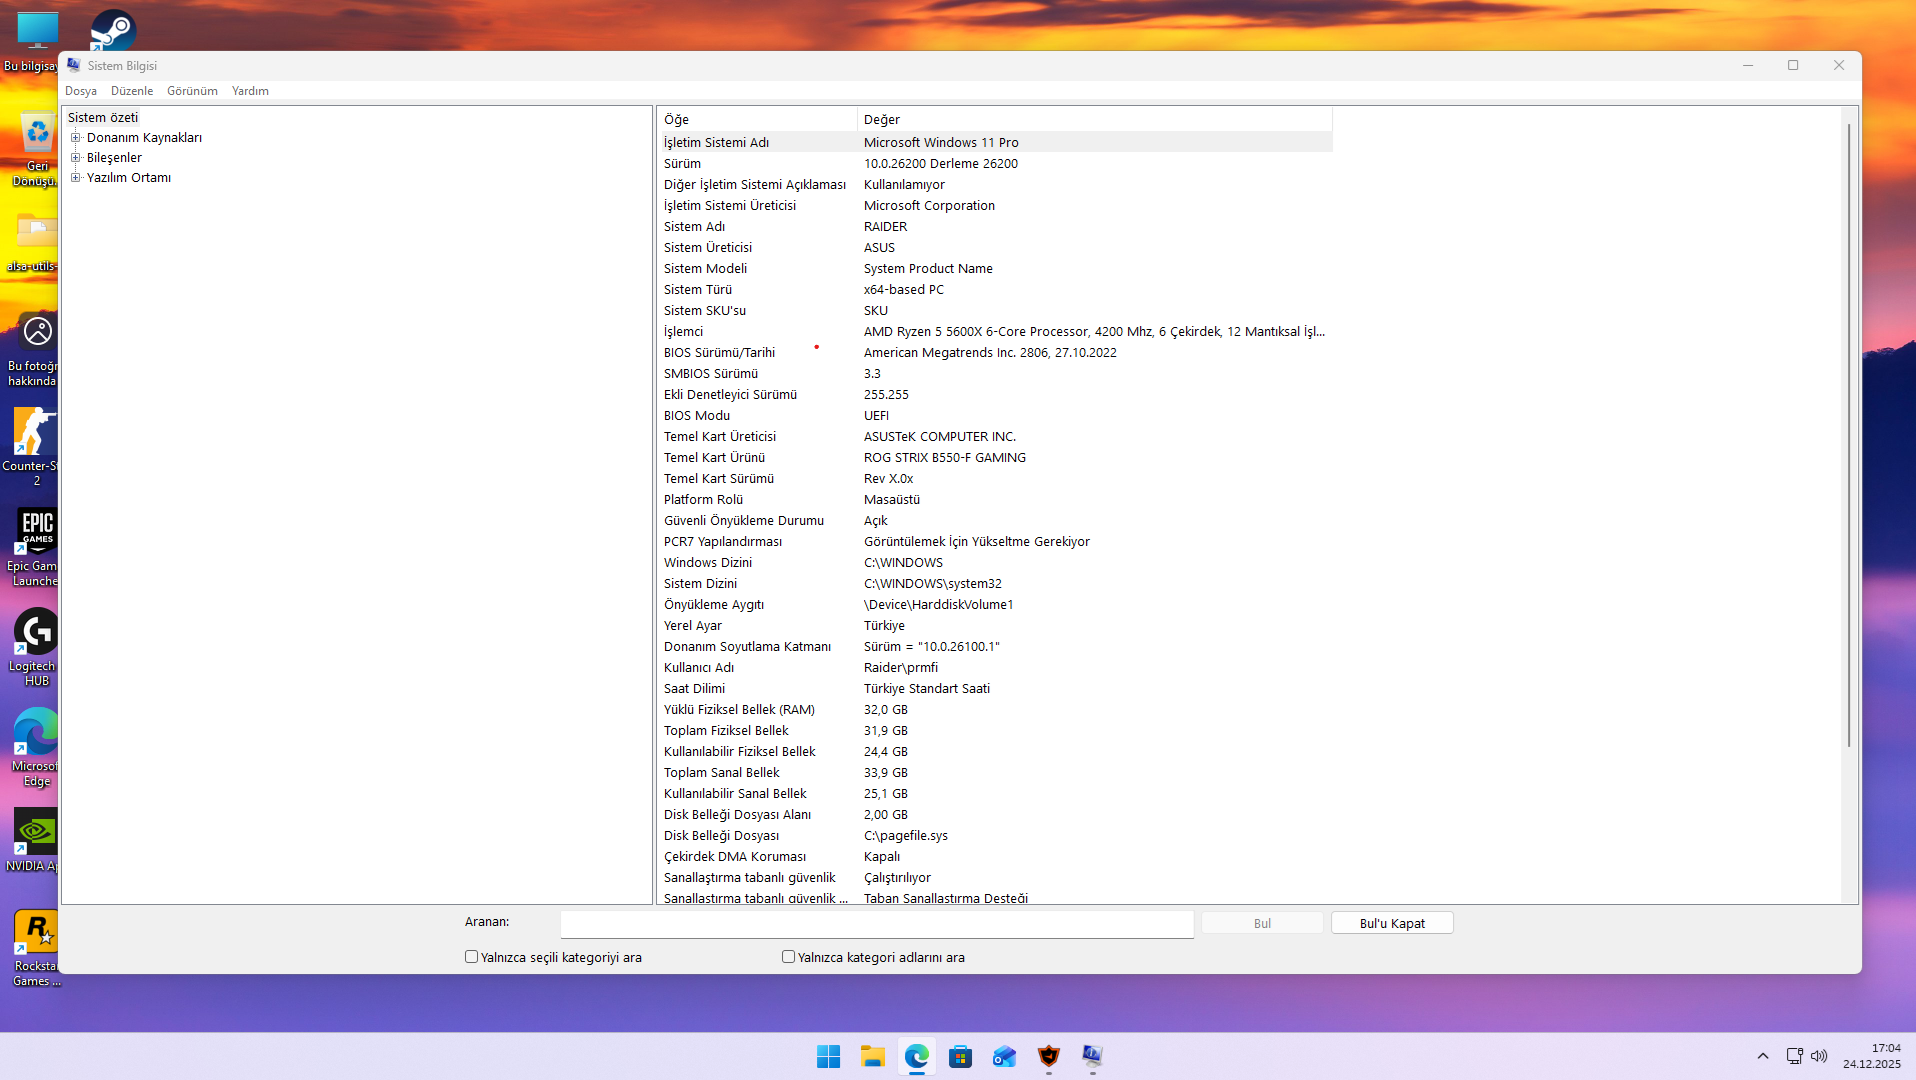This screenshot has width=1916, height=1080.
Task: Type in the Aranan search field
Action: point(877,923)
